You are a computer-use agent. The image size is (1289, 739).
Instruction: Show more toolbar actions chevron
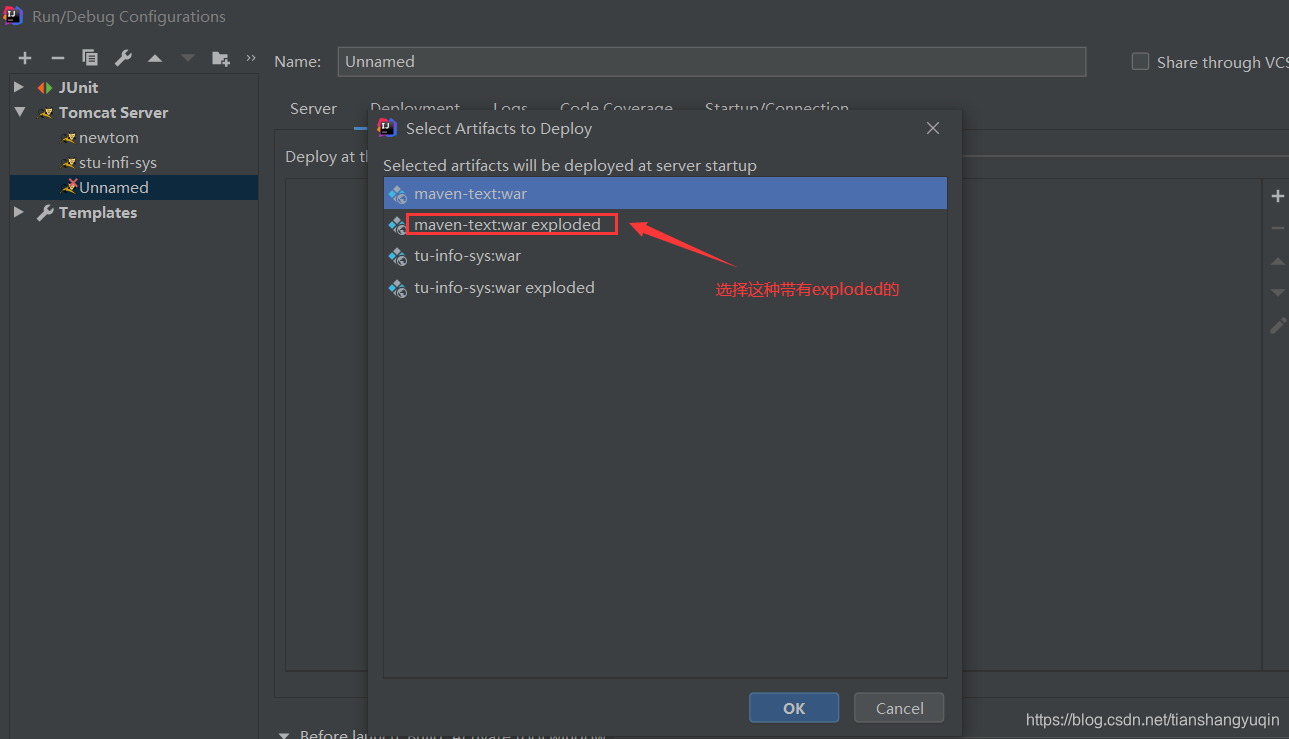tap(251, 58)
